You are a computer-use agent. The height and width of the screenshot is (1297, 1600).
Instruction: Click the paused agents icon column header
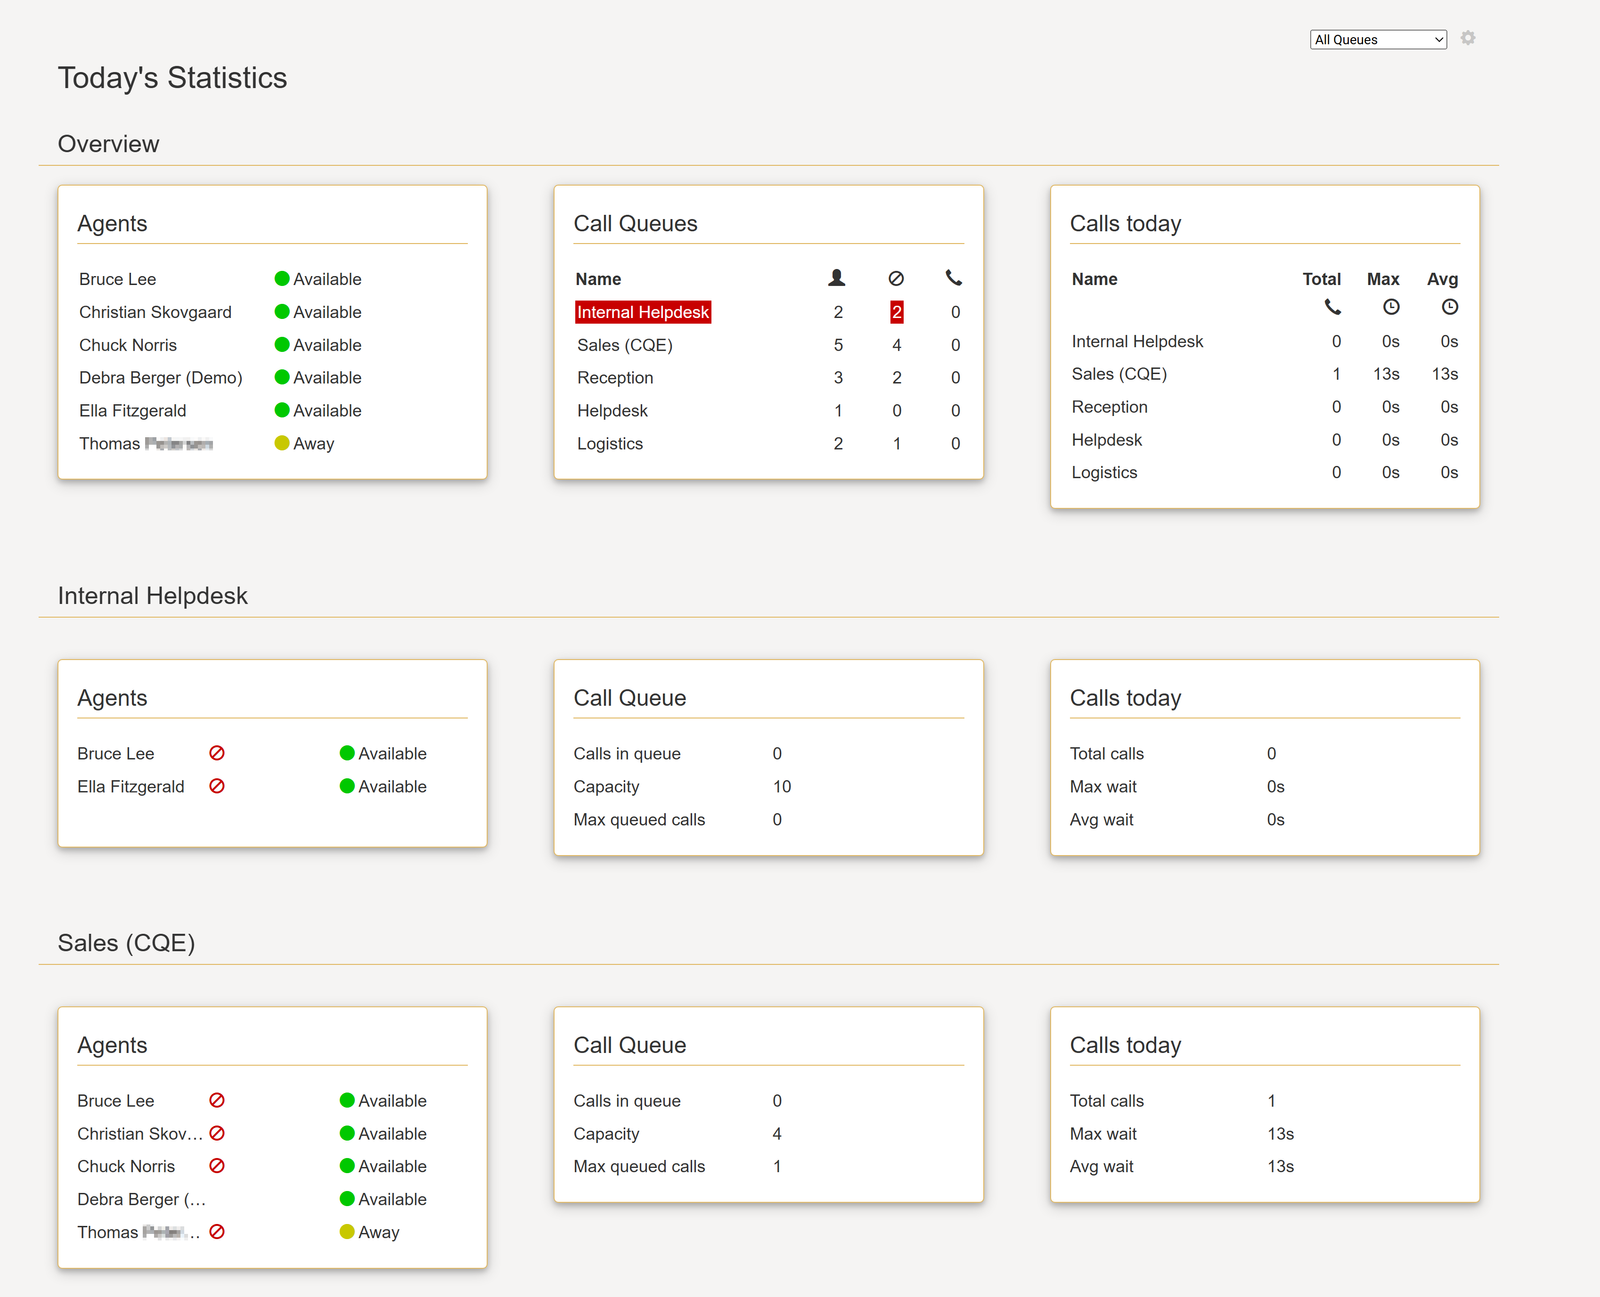(x=896, y=278)
